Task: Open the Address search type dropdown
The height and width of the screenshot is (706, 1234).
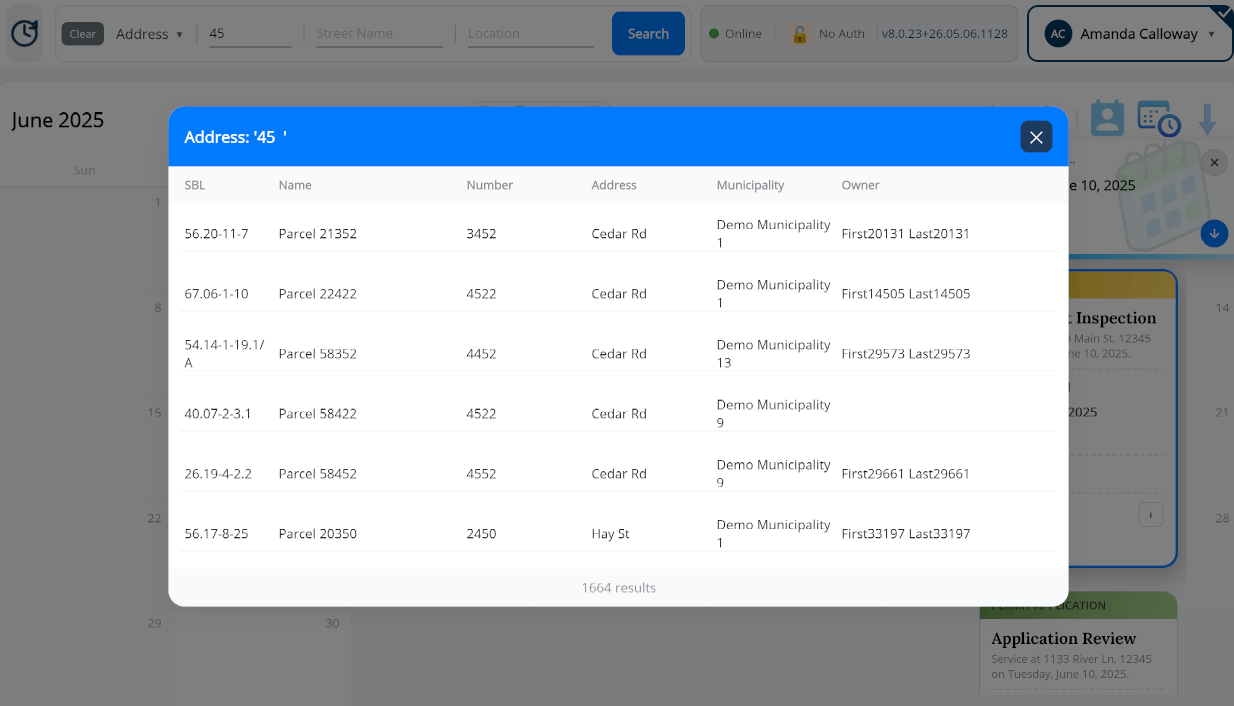Action: point(149,34)
